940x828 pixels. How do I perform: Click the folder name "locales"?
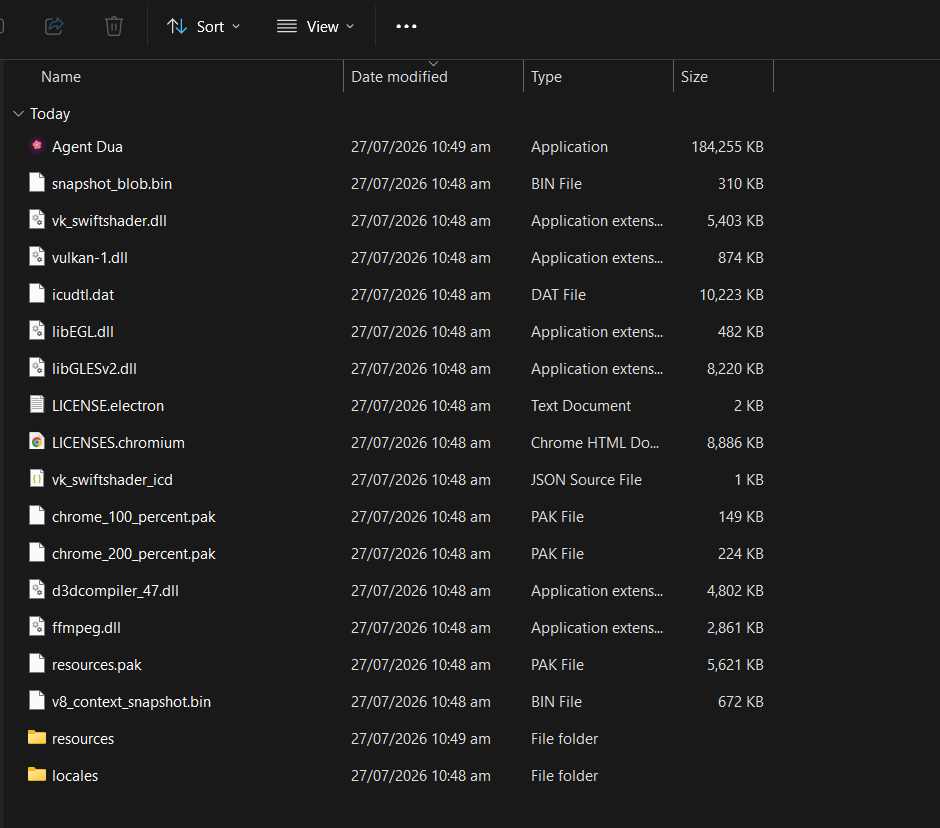tap(75, 776)
